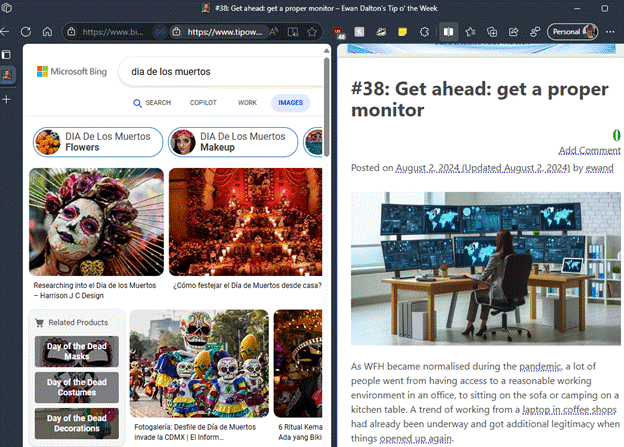
Task: Follow the 'pandemic' link in article text
Action: 540,366
